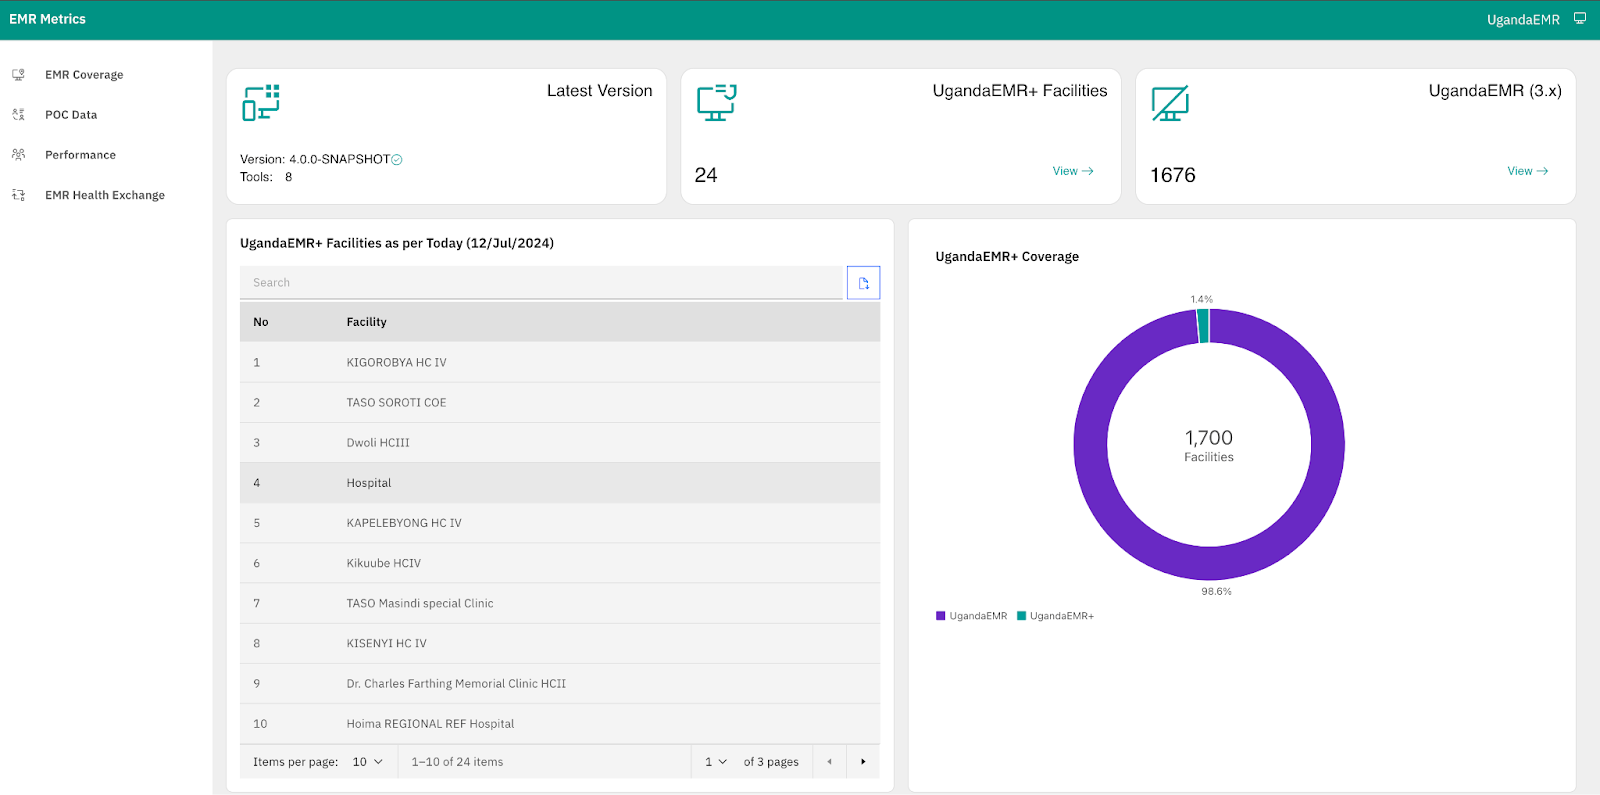
Task: Click the 98.6% chart label
Action: [x=1216, y=592]
